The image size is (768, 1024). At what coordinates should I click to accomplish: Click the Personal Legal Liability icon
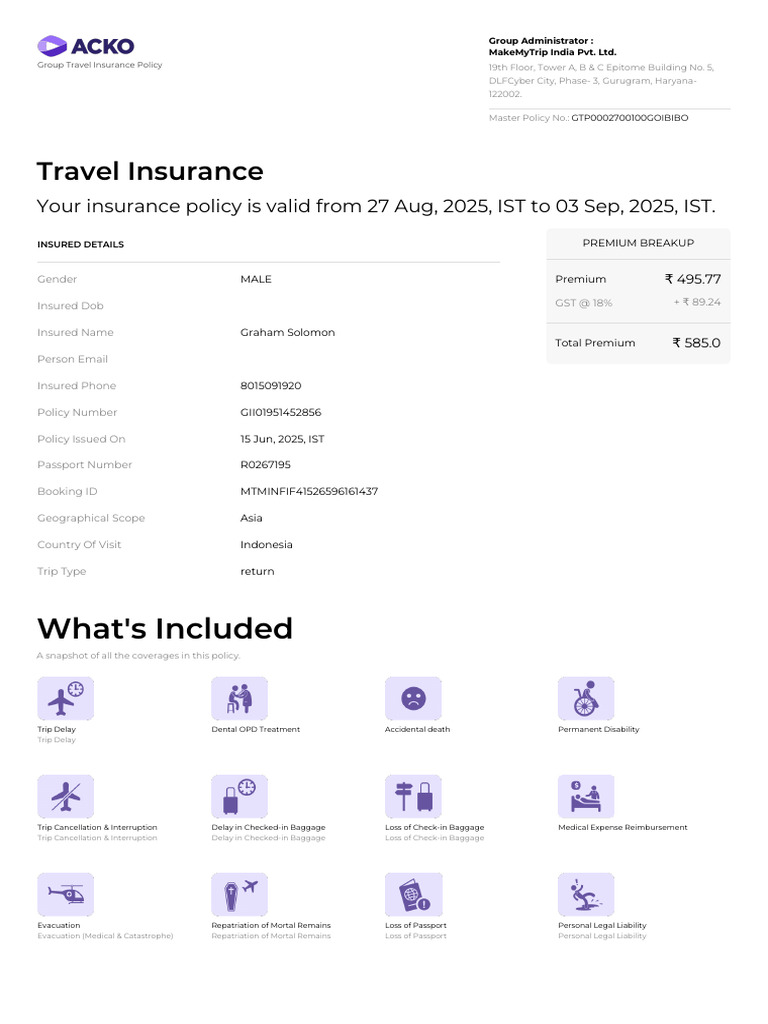coord(586,894)
